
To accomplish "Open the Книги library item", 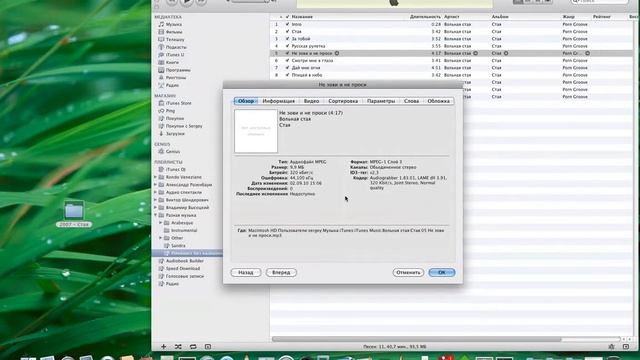I will coord(172,62).
